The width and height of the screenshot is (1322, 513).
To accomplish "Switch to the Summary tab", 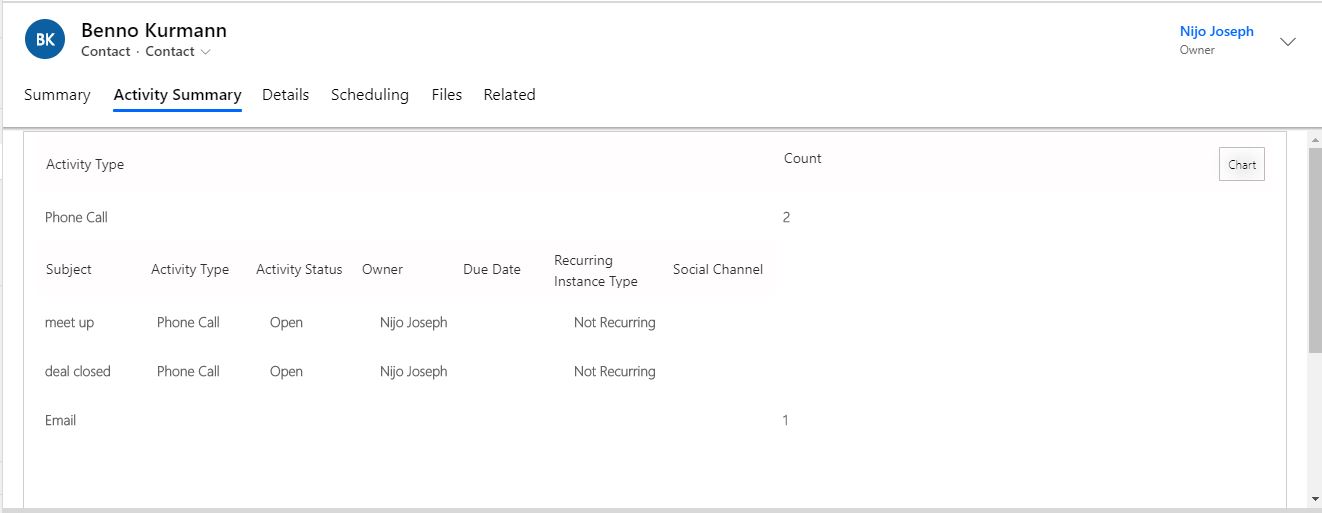I will (57, 95).
